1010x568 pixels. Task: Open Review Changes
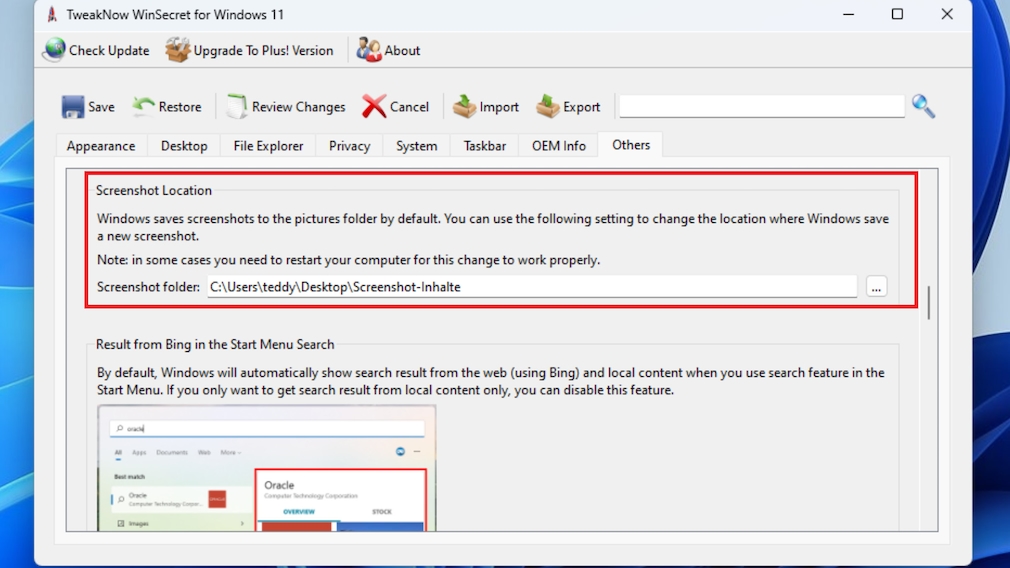[286, 107]
